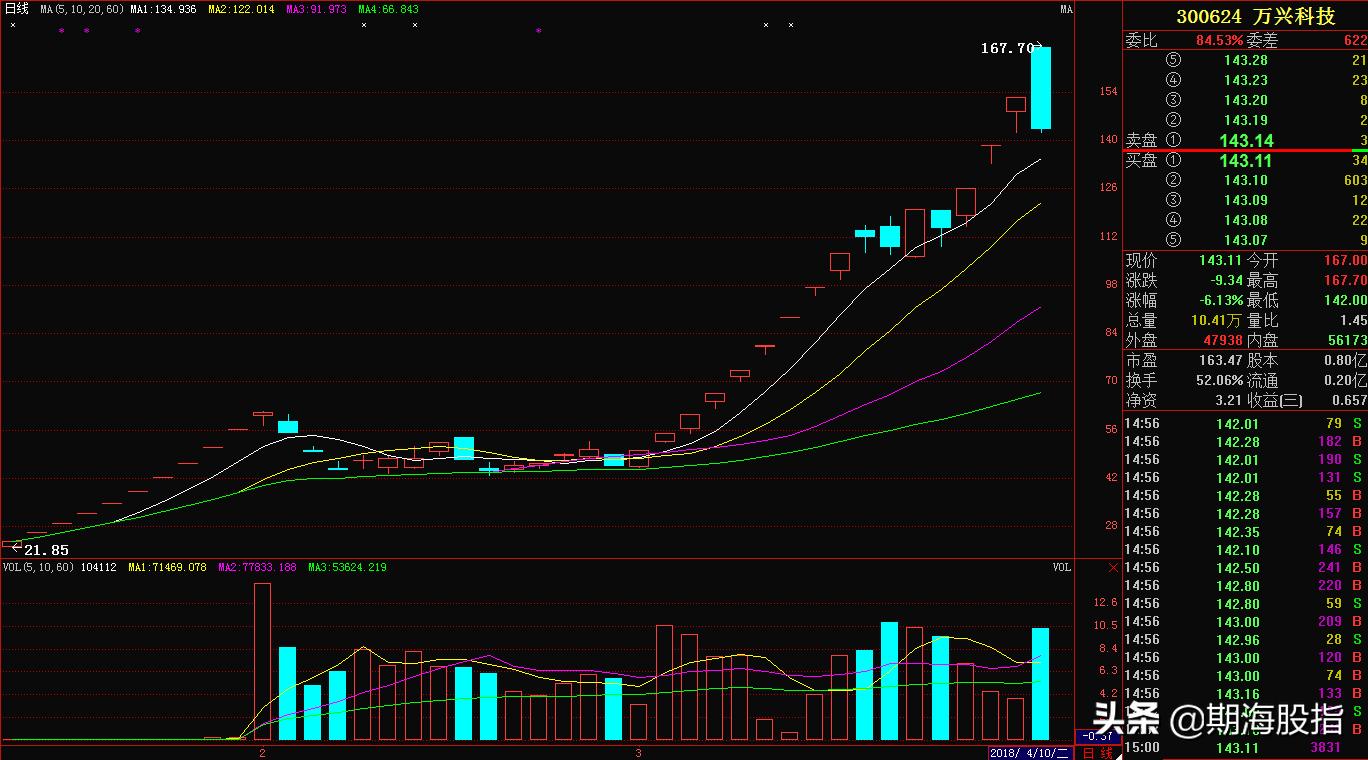Click the white × marker just below the 日线 label
The image size is (1368, 760).
(x=12, y=25)
